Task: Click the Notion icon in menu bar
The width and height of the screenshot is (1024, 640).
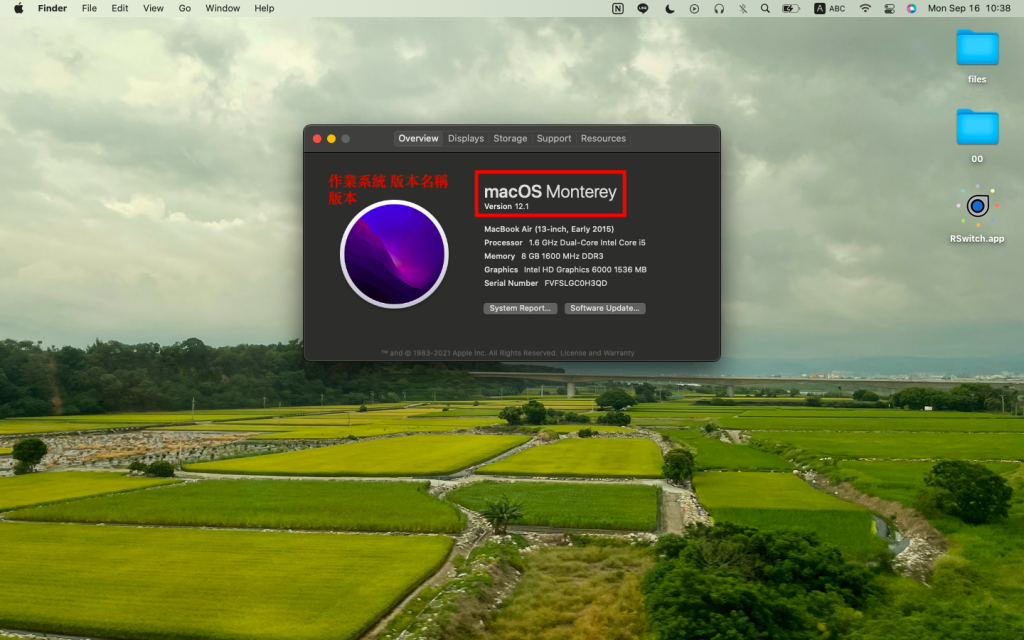Action: 617,8
